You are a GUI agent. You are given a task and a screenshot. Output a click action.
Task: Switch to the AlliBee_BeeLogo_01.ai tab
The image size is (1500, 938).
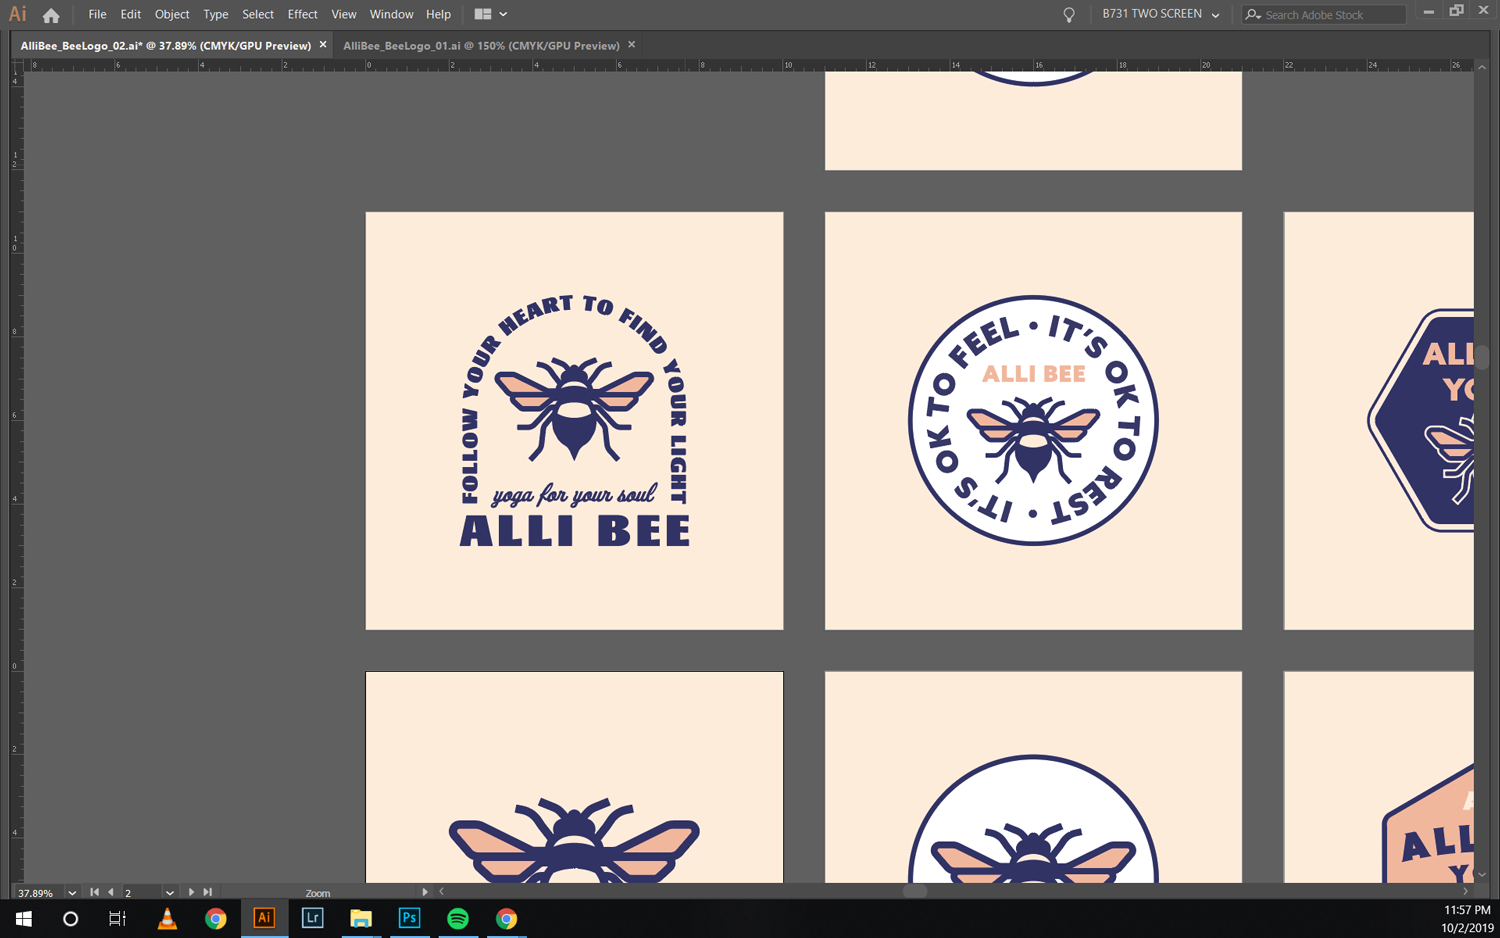point(481,46)
